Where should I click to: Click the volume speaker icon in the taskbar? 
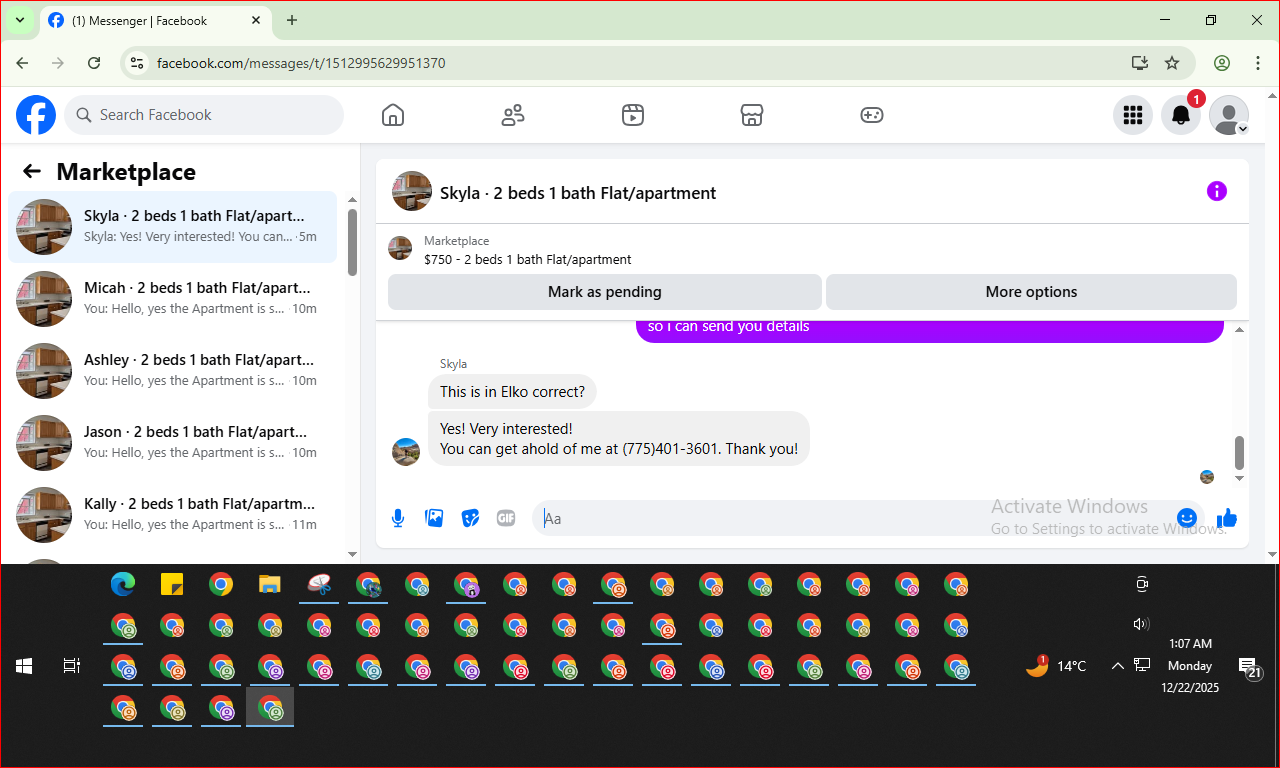pos(1141,624)
